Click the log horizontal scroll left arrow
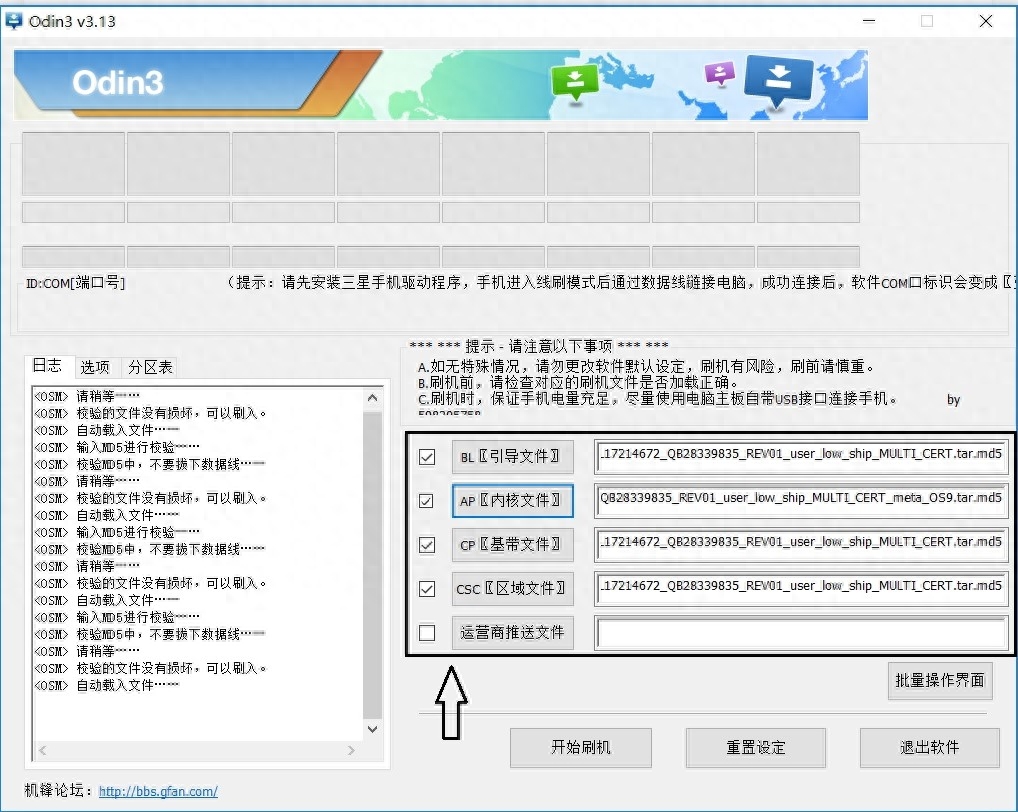The width and height of the screenshot is (1018, 812). pos(43,750)
